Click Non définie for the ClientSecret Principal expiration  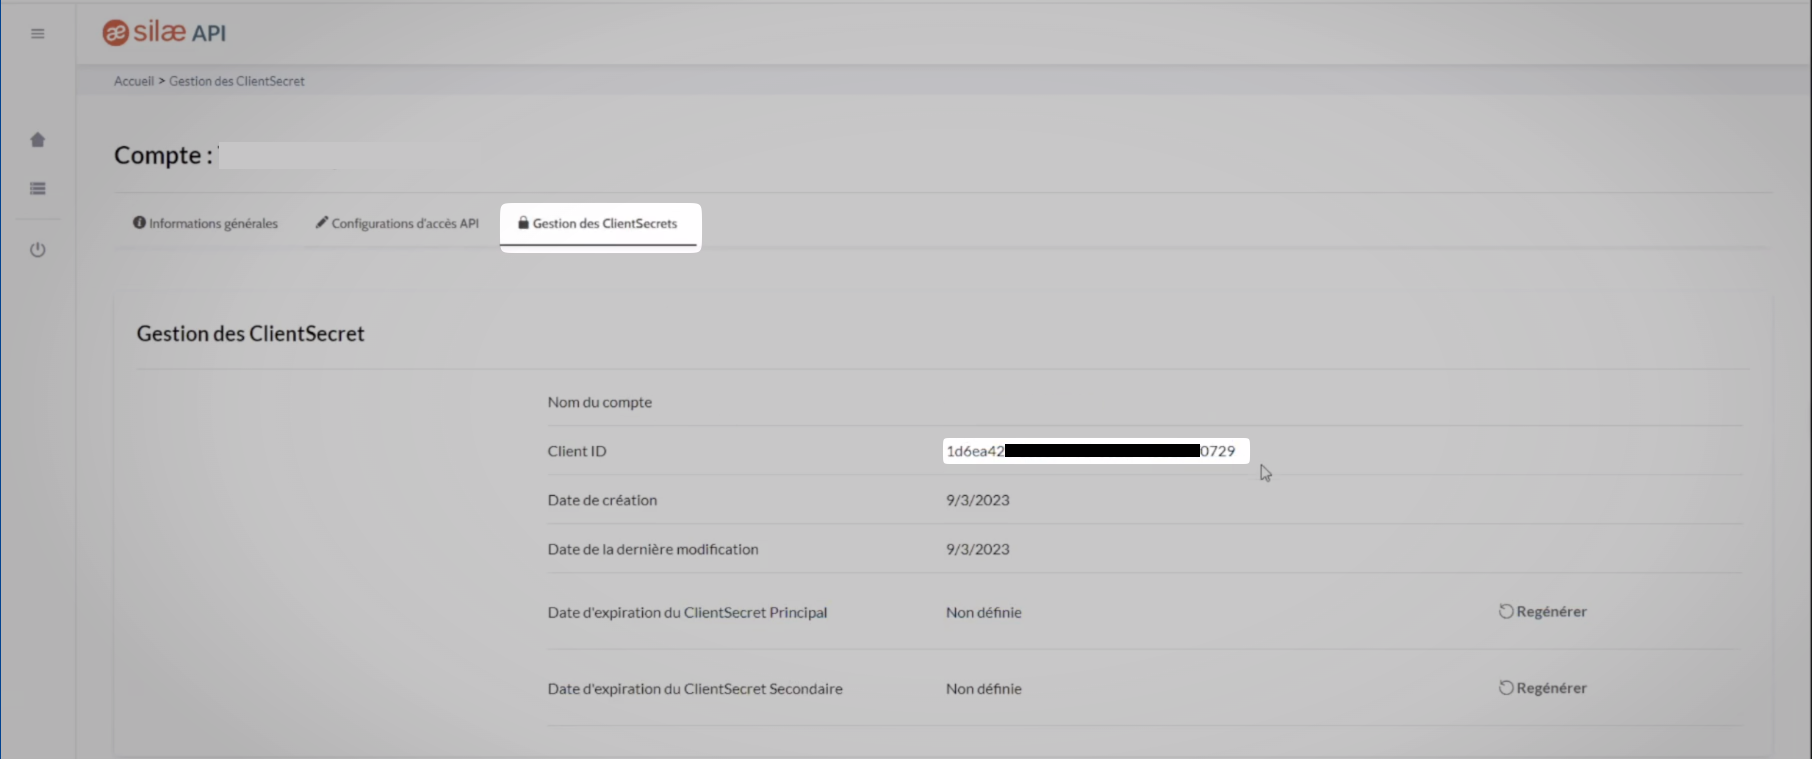pyautogui.click(x=983, y=612)
